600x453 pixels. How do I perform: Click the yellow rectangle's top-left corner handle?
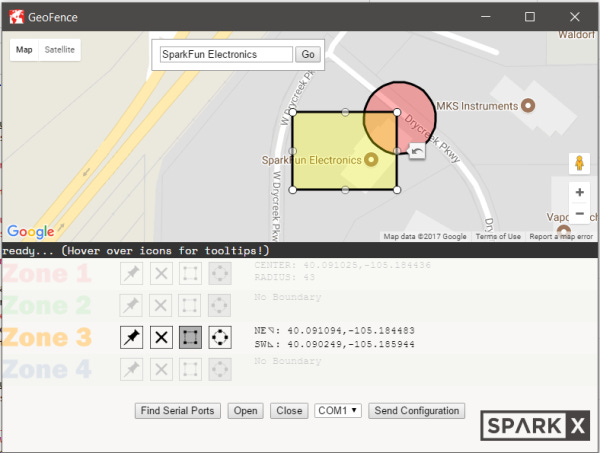coord(292,112)
